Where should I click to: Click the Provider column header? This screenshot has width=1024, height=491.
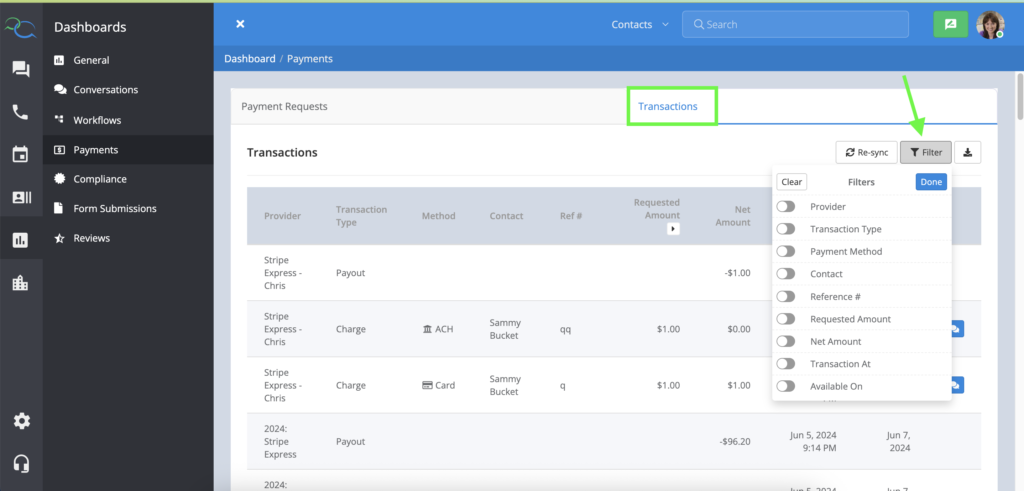tap(282, 216)
